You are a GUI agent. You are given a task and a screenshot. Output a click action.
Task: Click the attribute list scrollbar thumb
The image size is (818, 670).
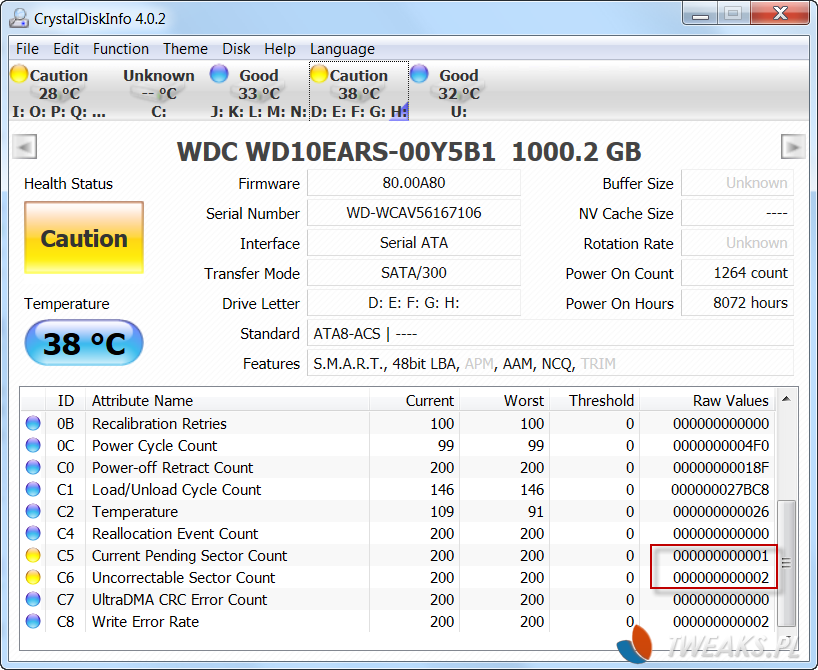[x=786, y=563]
